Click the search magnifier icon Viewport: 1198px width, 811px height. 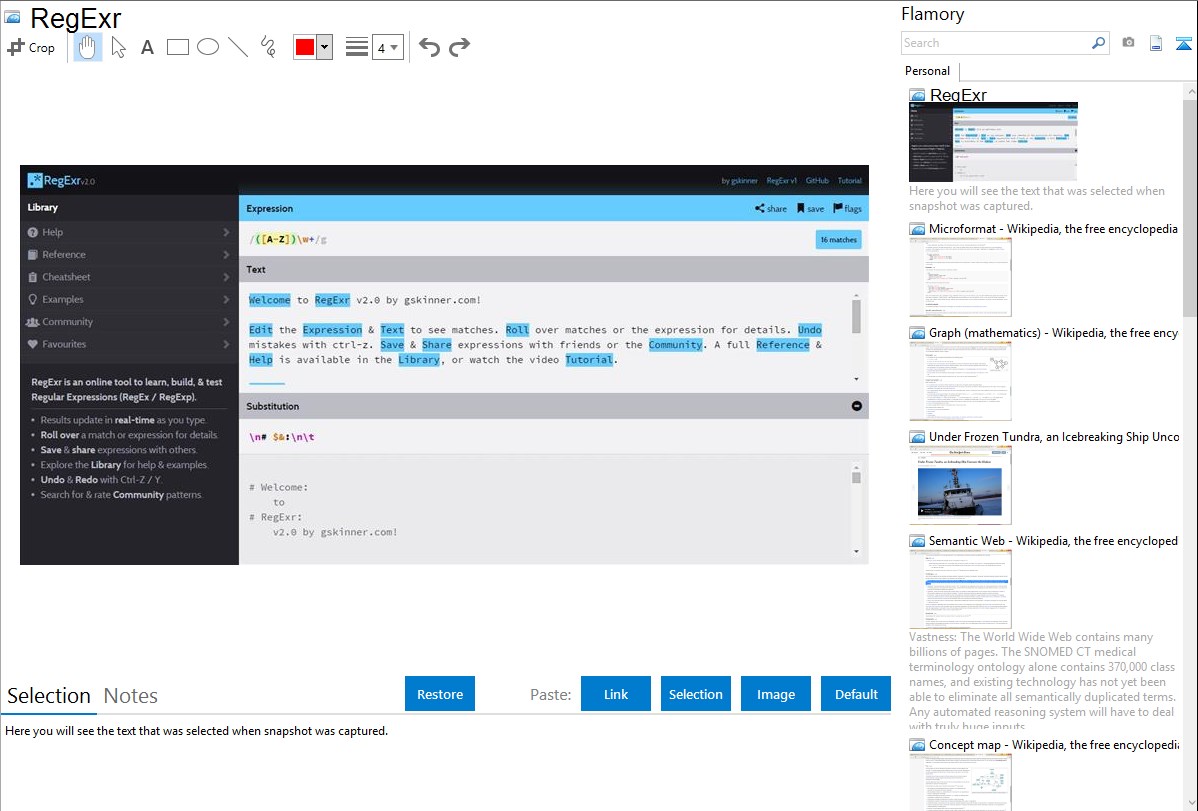click(1099, 43)
